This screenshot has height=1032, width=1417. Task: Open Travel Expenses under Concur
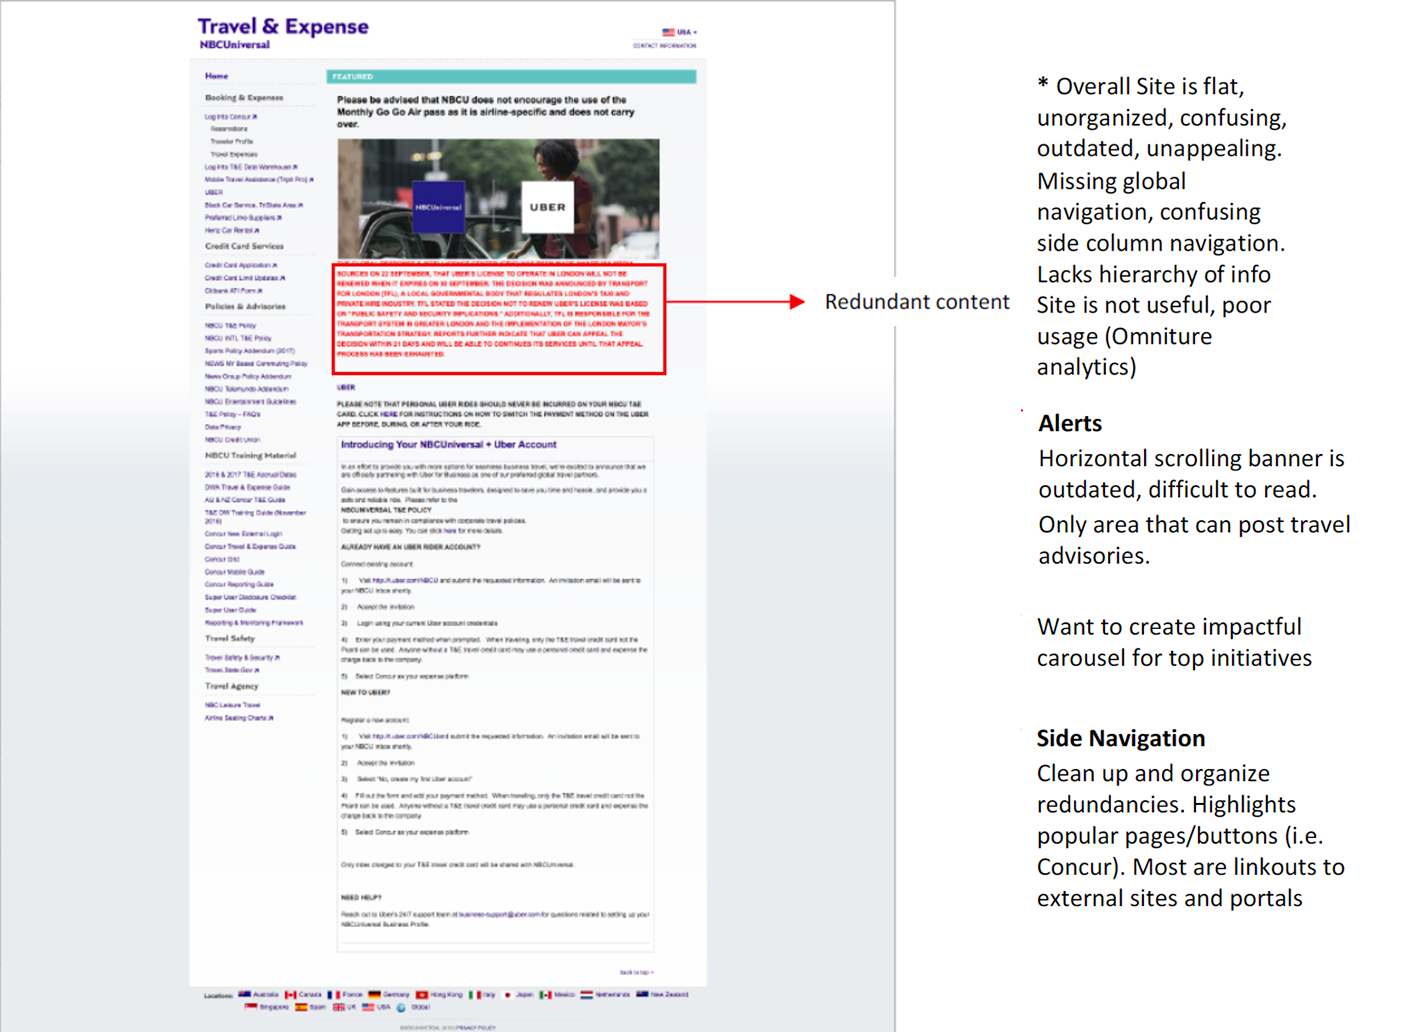(233, 155)
